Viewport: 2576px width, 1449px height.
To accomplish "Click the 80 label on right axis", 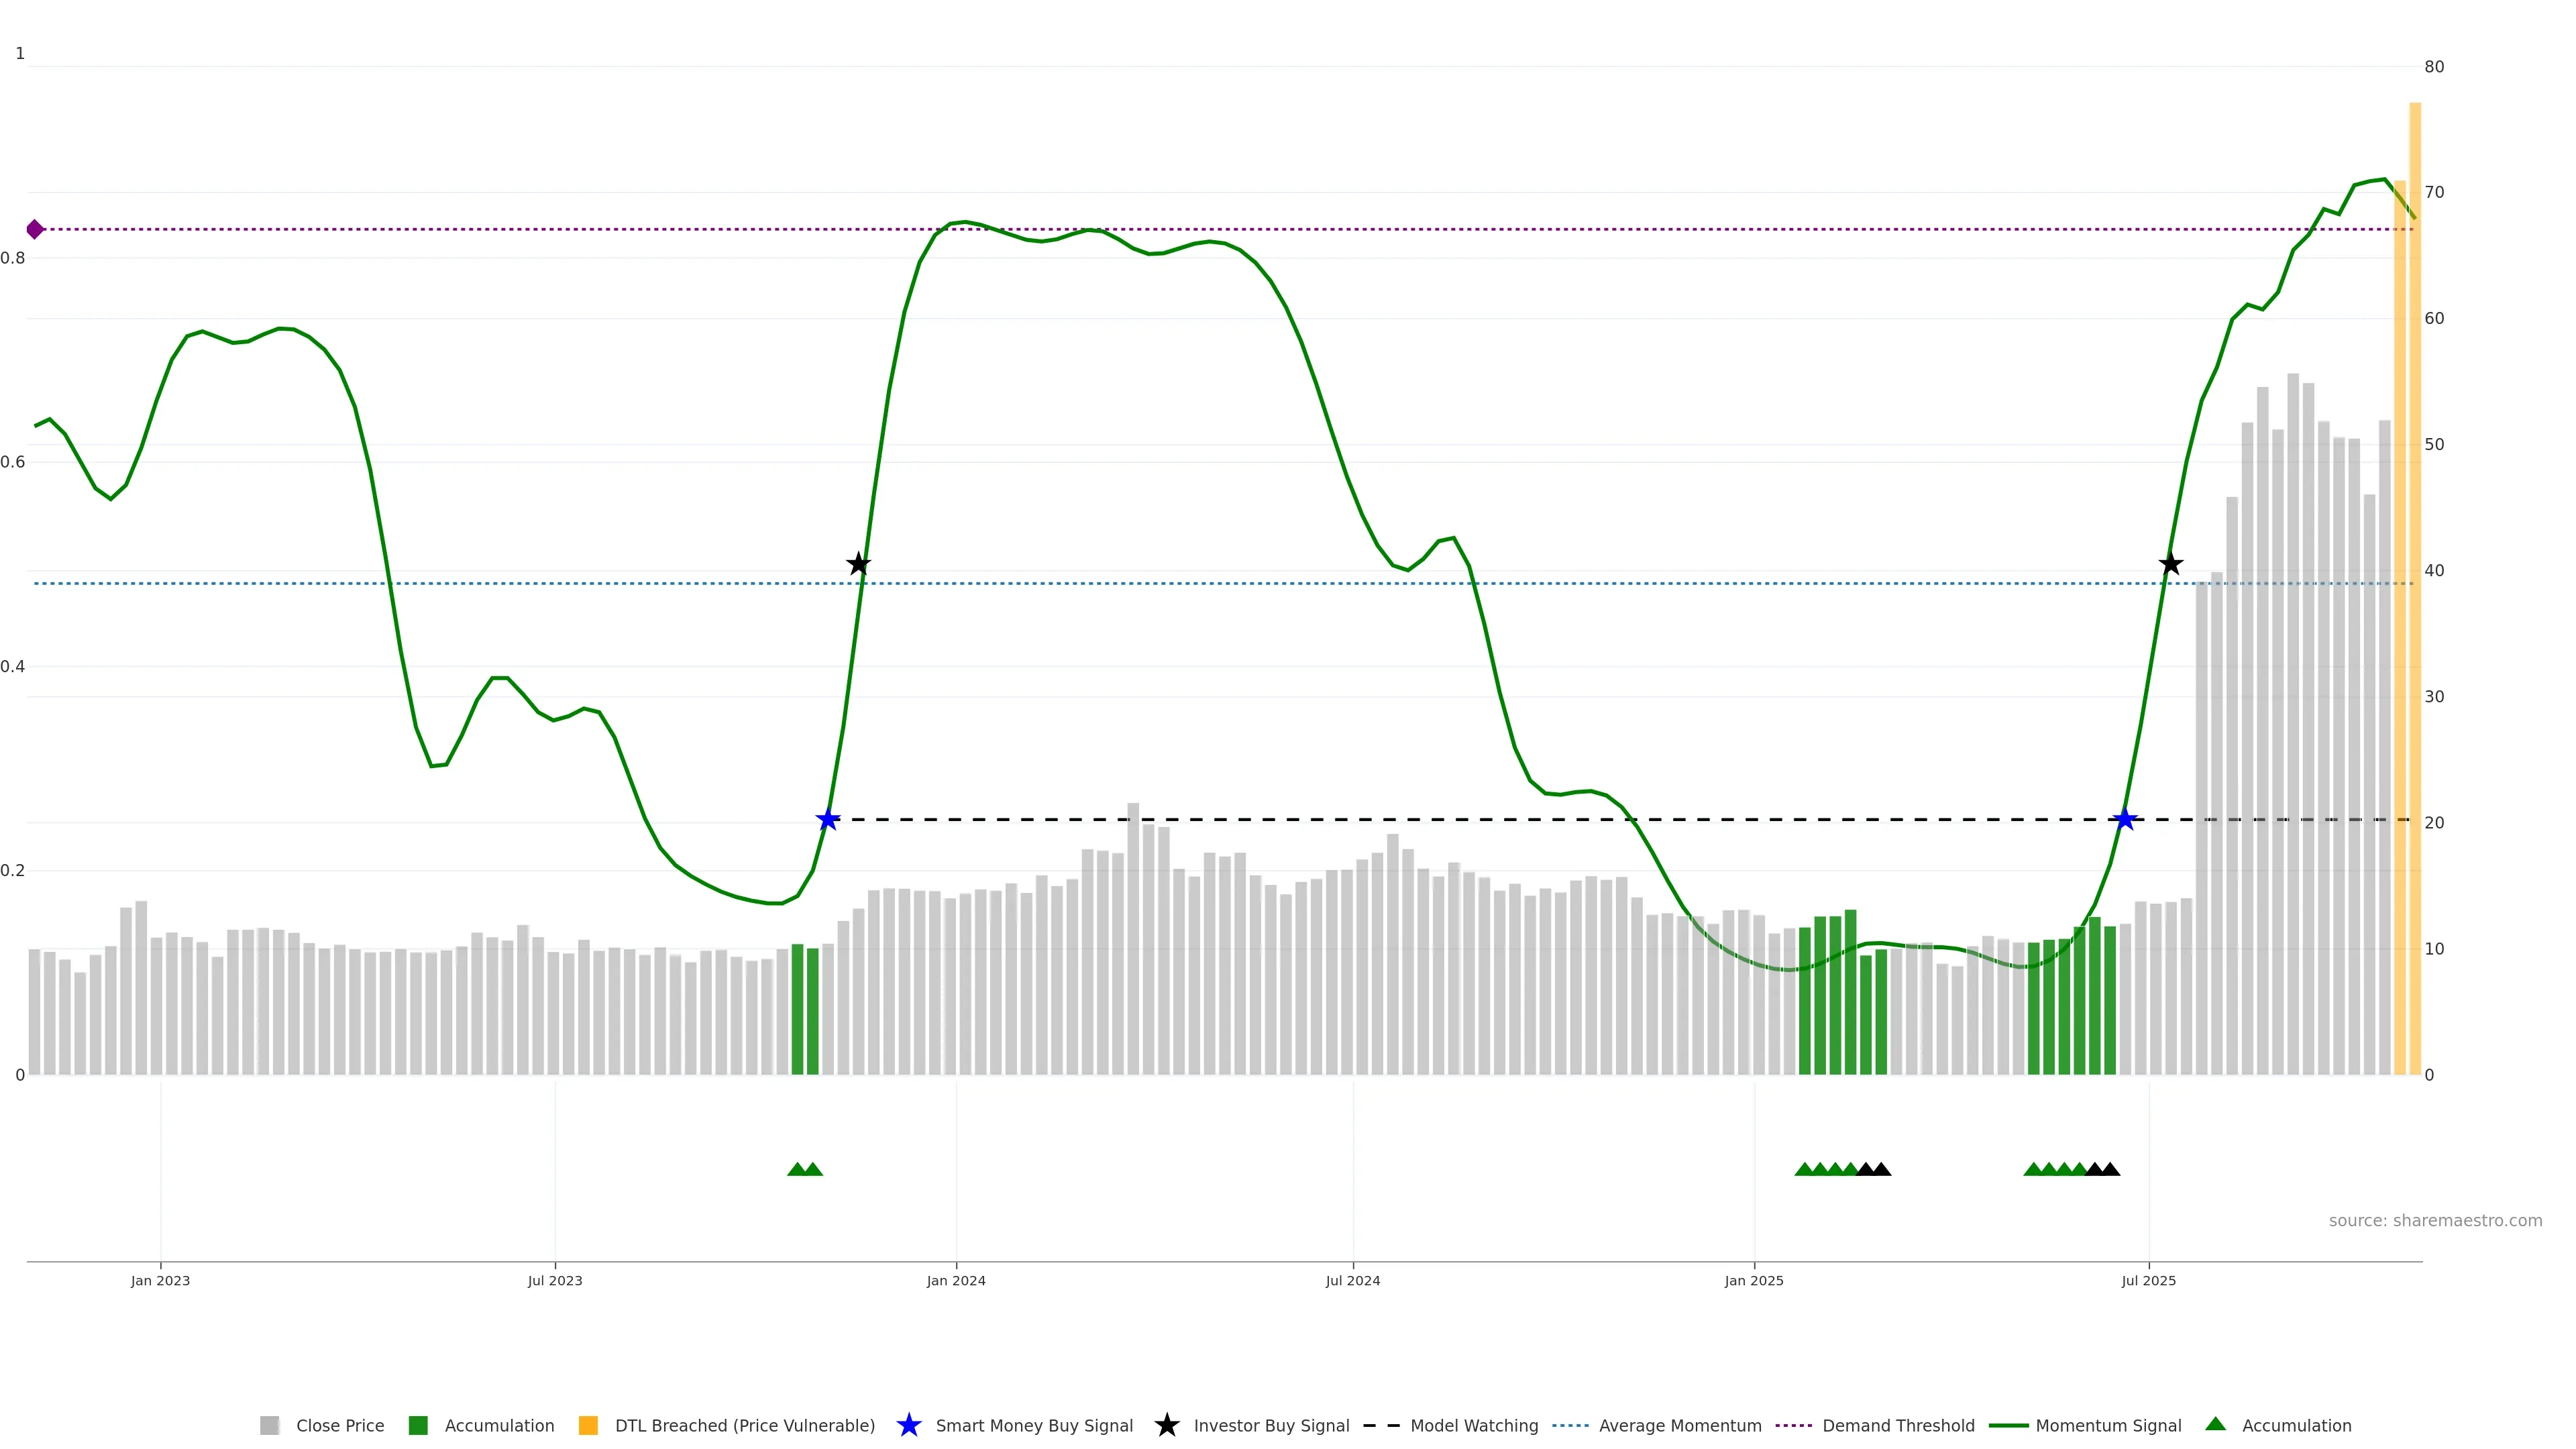I will [2434, 67].
